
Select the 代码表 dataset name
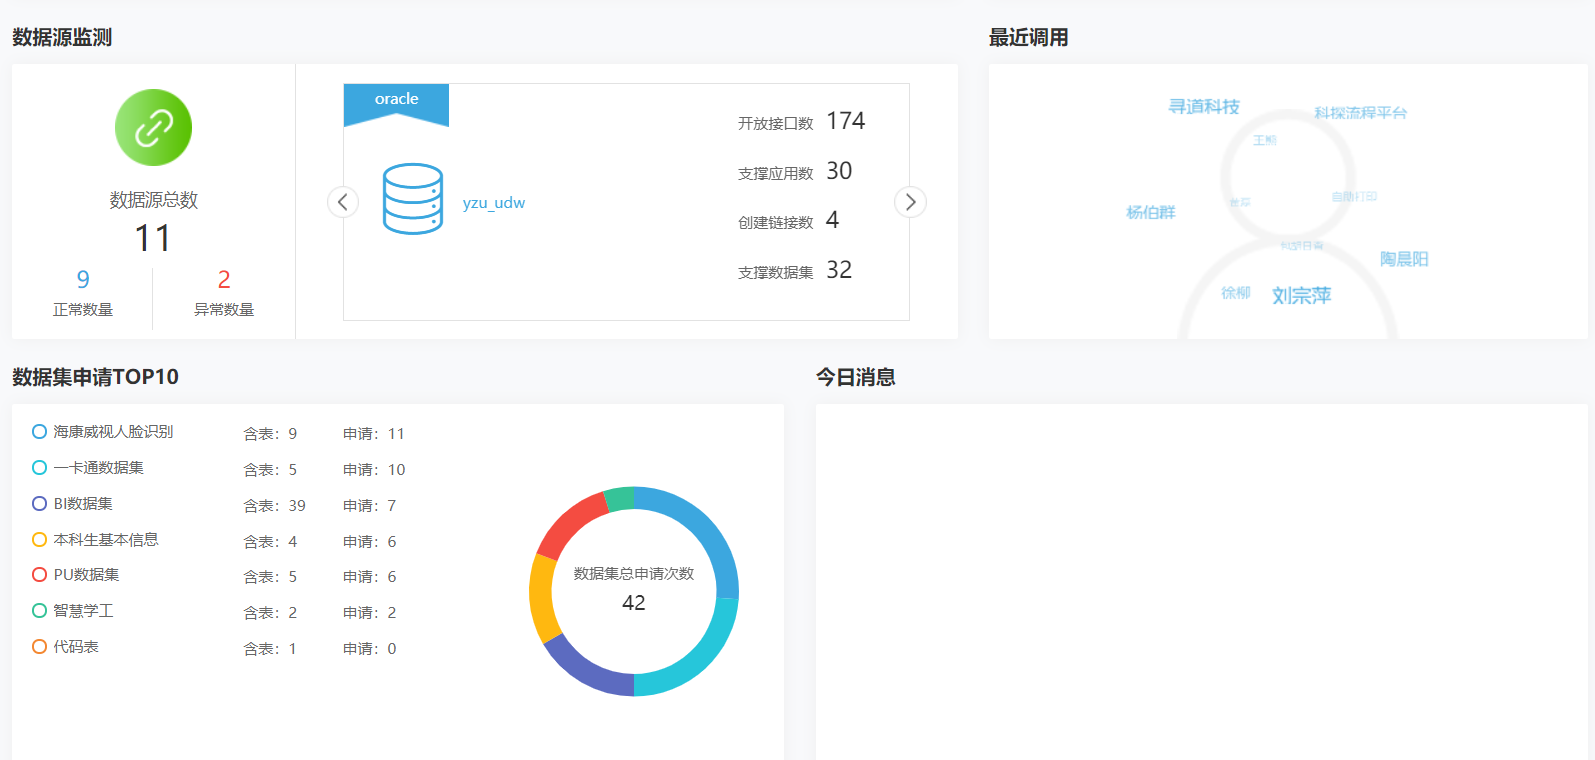point(76,647)
